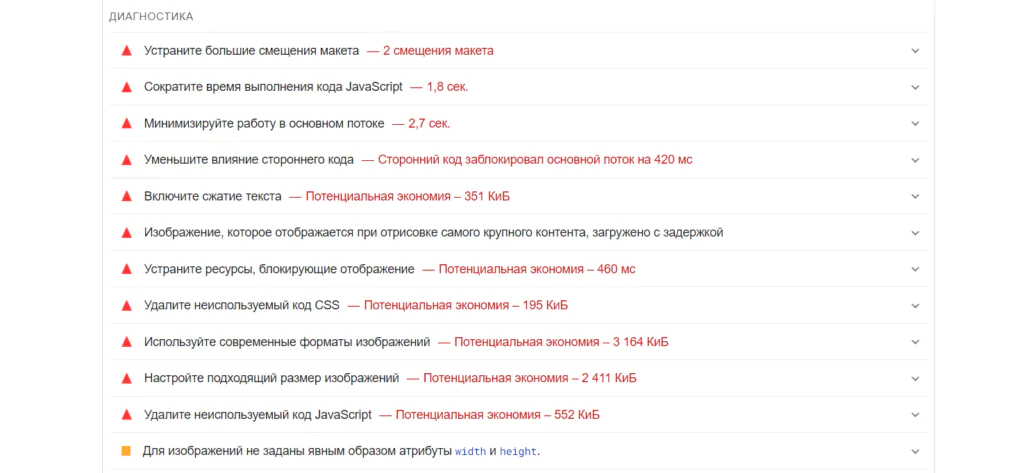
Task: Expand chevron for unused JavaScript audit
Action: 915,415
